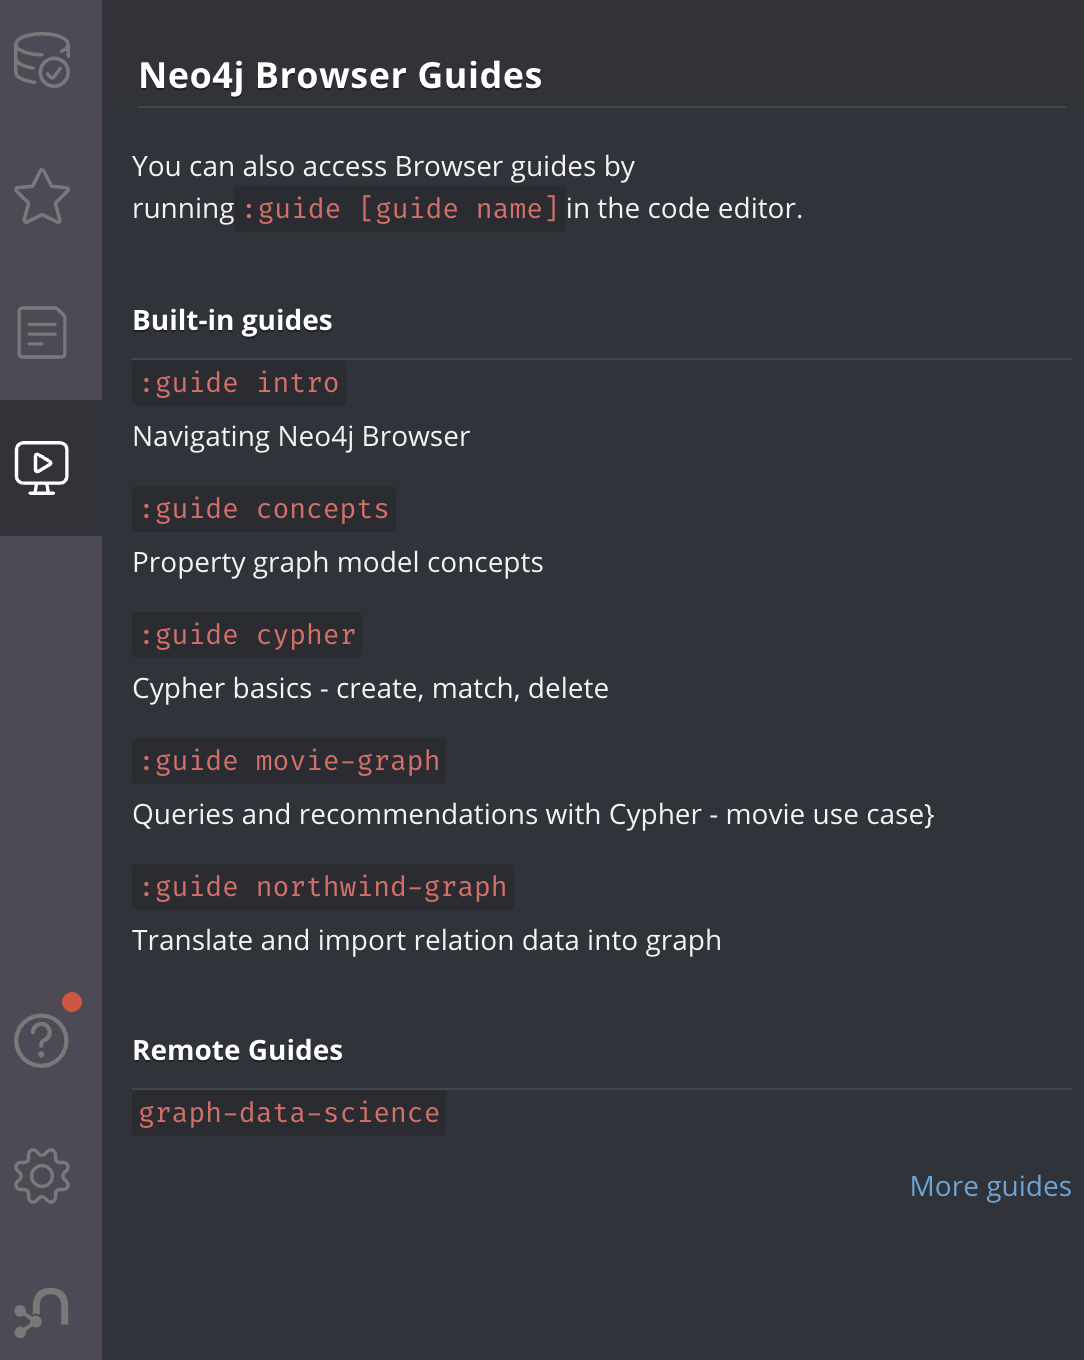Image resolution: width=1084 pixels, height=1360 pixels.
Task: Open the Help panel question mark icon
Action: point(41,1040)
